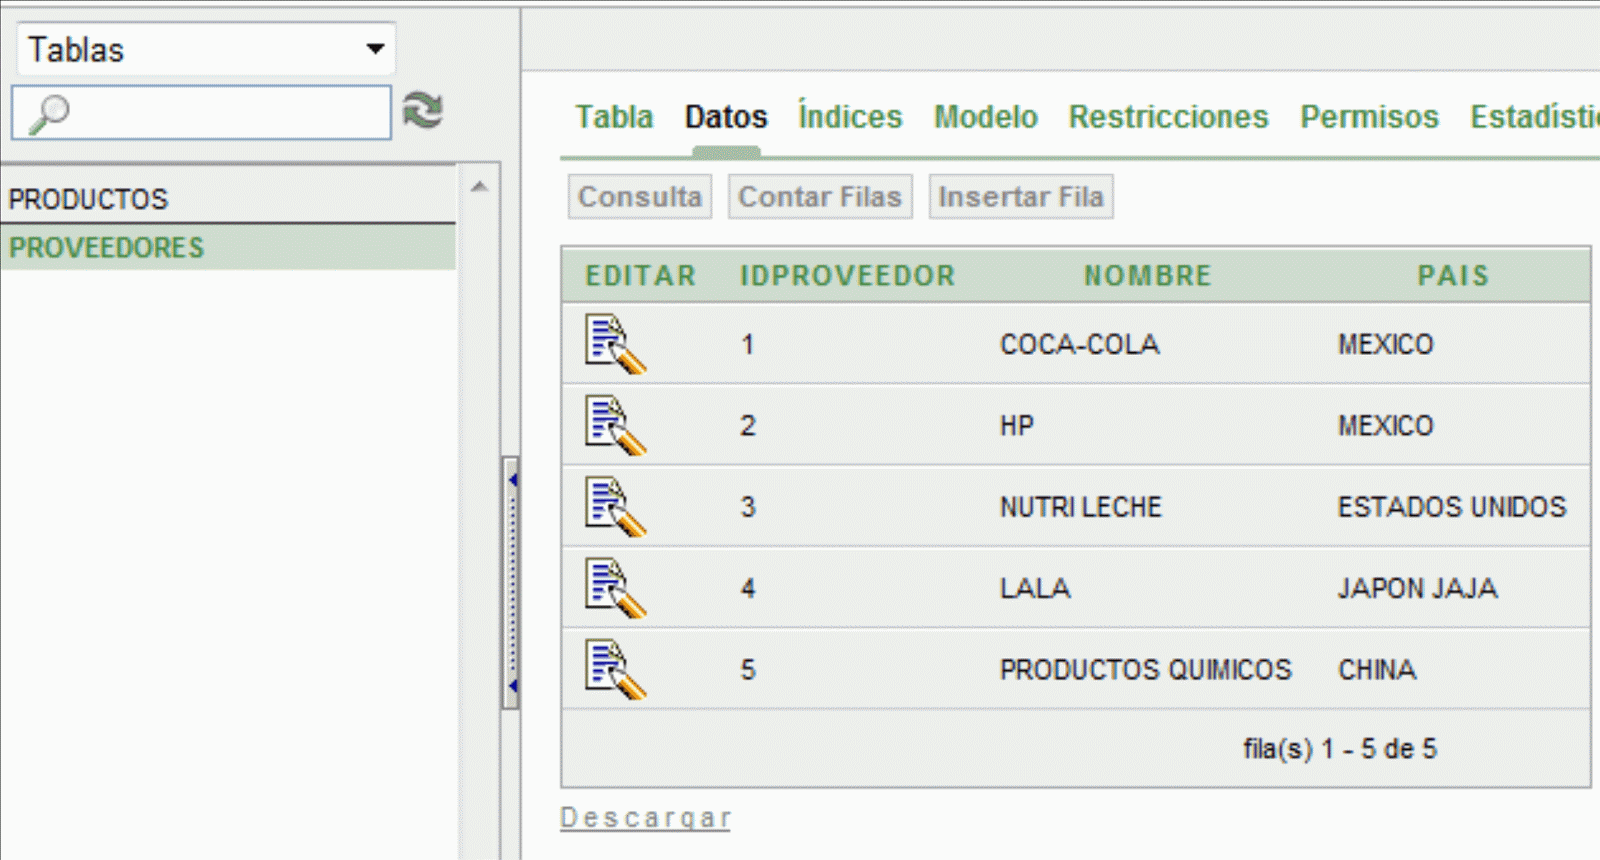The width and height of the screenshot is (1600, 860).
Task: Click the EDITAR column header
Action: point(641,275)
